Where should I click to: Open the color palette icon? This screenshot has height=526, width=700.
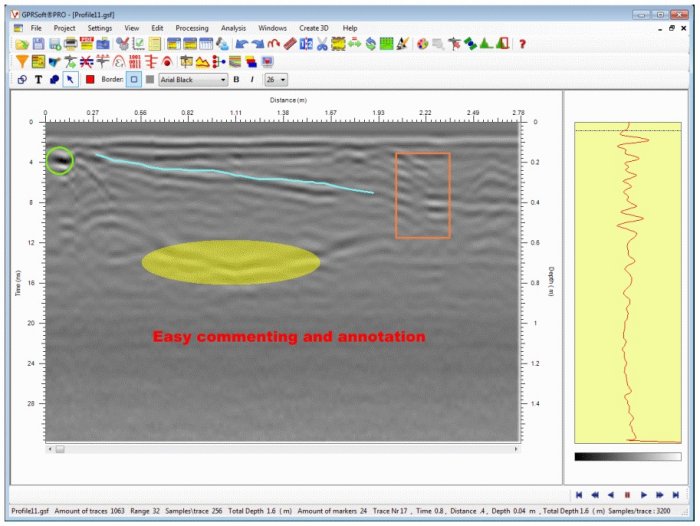(423, 45)
